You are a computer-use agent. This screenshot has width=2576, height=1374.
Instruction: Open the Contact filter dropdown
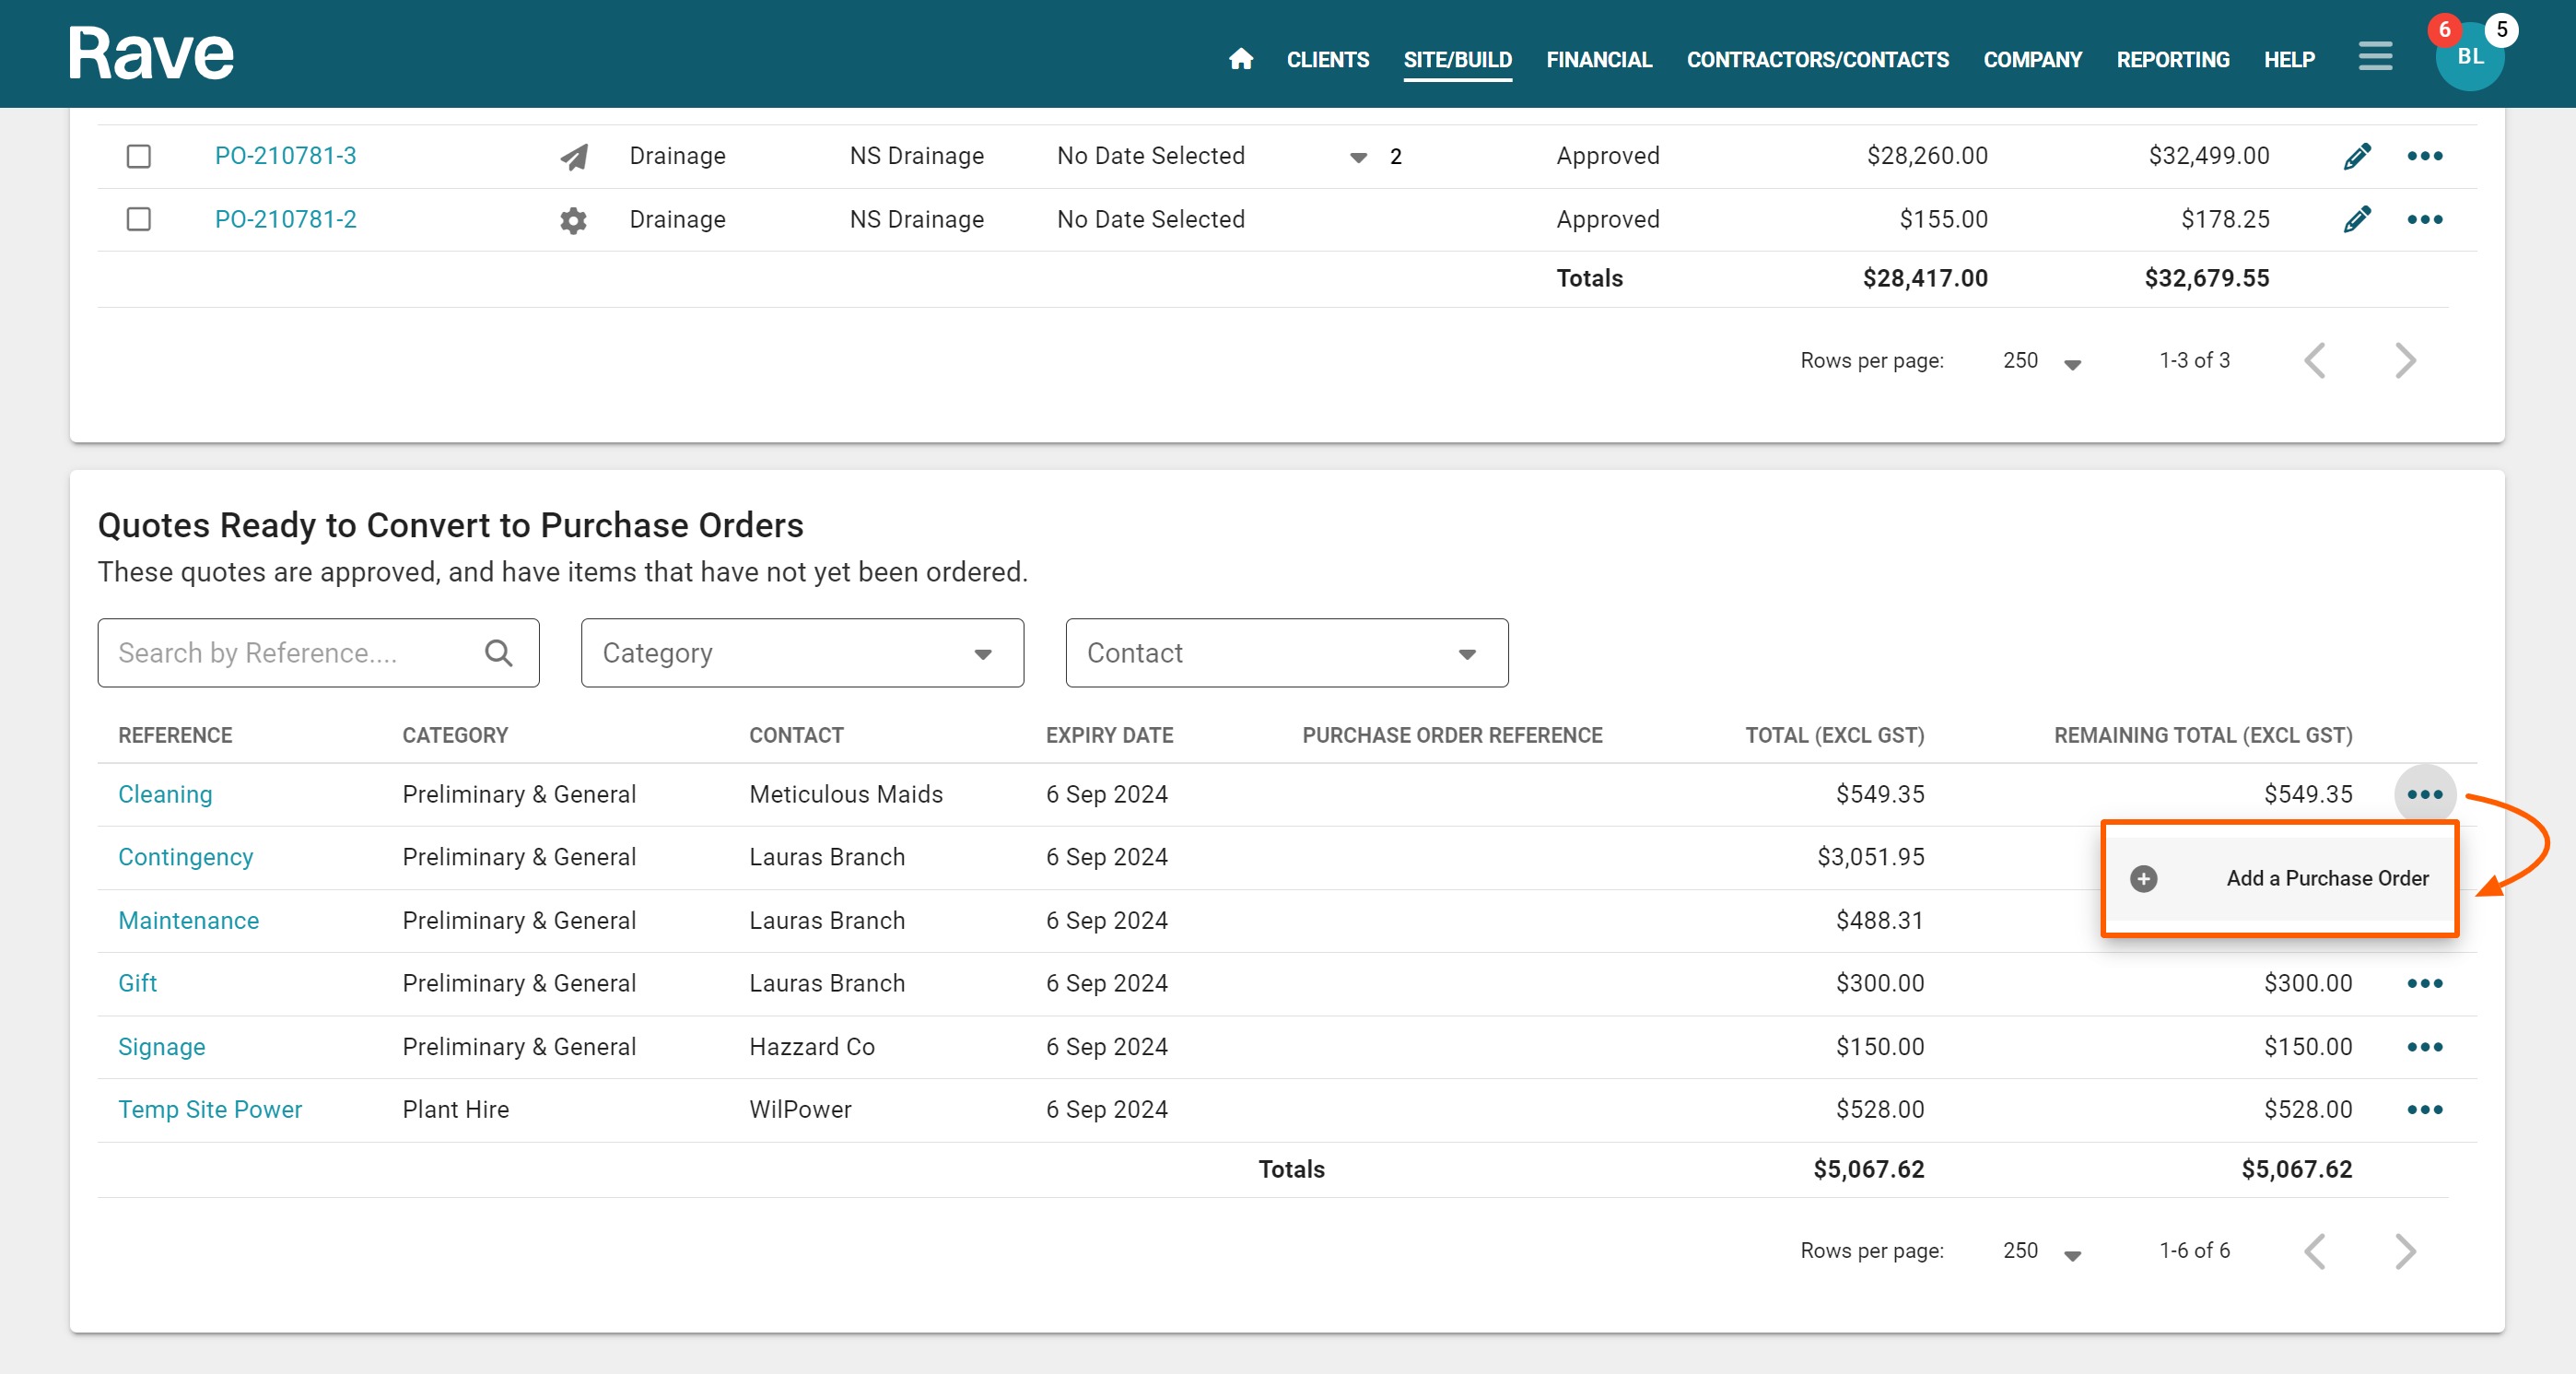pyautogui.click(x=1286, y=653)
